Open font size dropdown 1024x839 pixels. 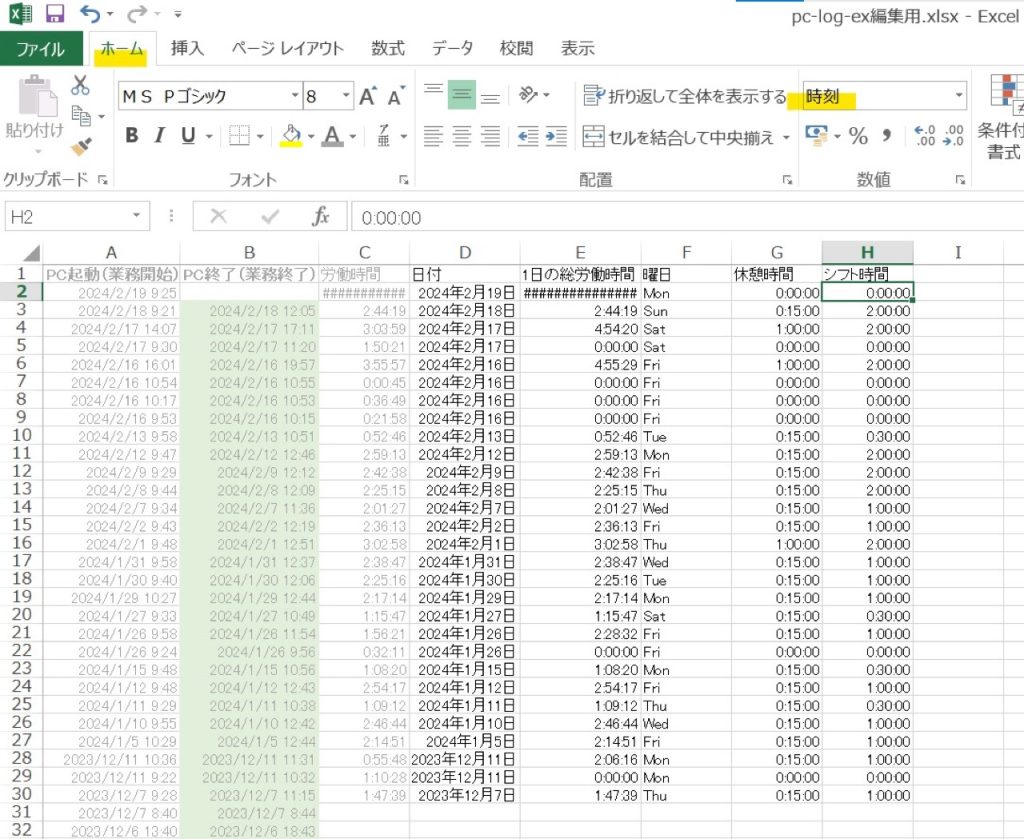[x=346, y=96]
